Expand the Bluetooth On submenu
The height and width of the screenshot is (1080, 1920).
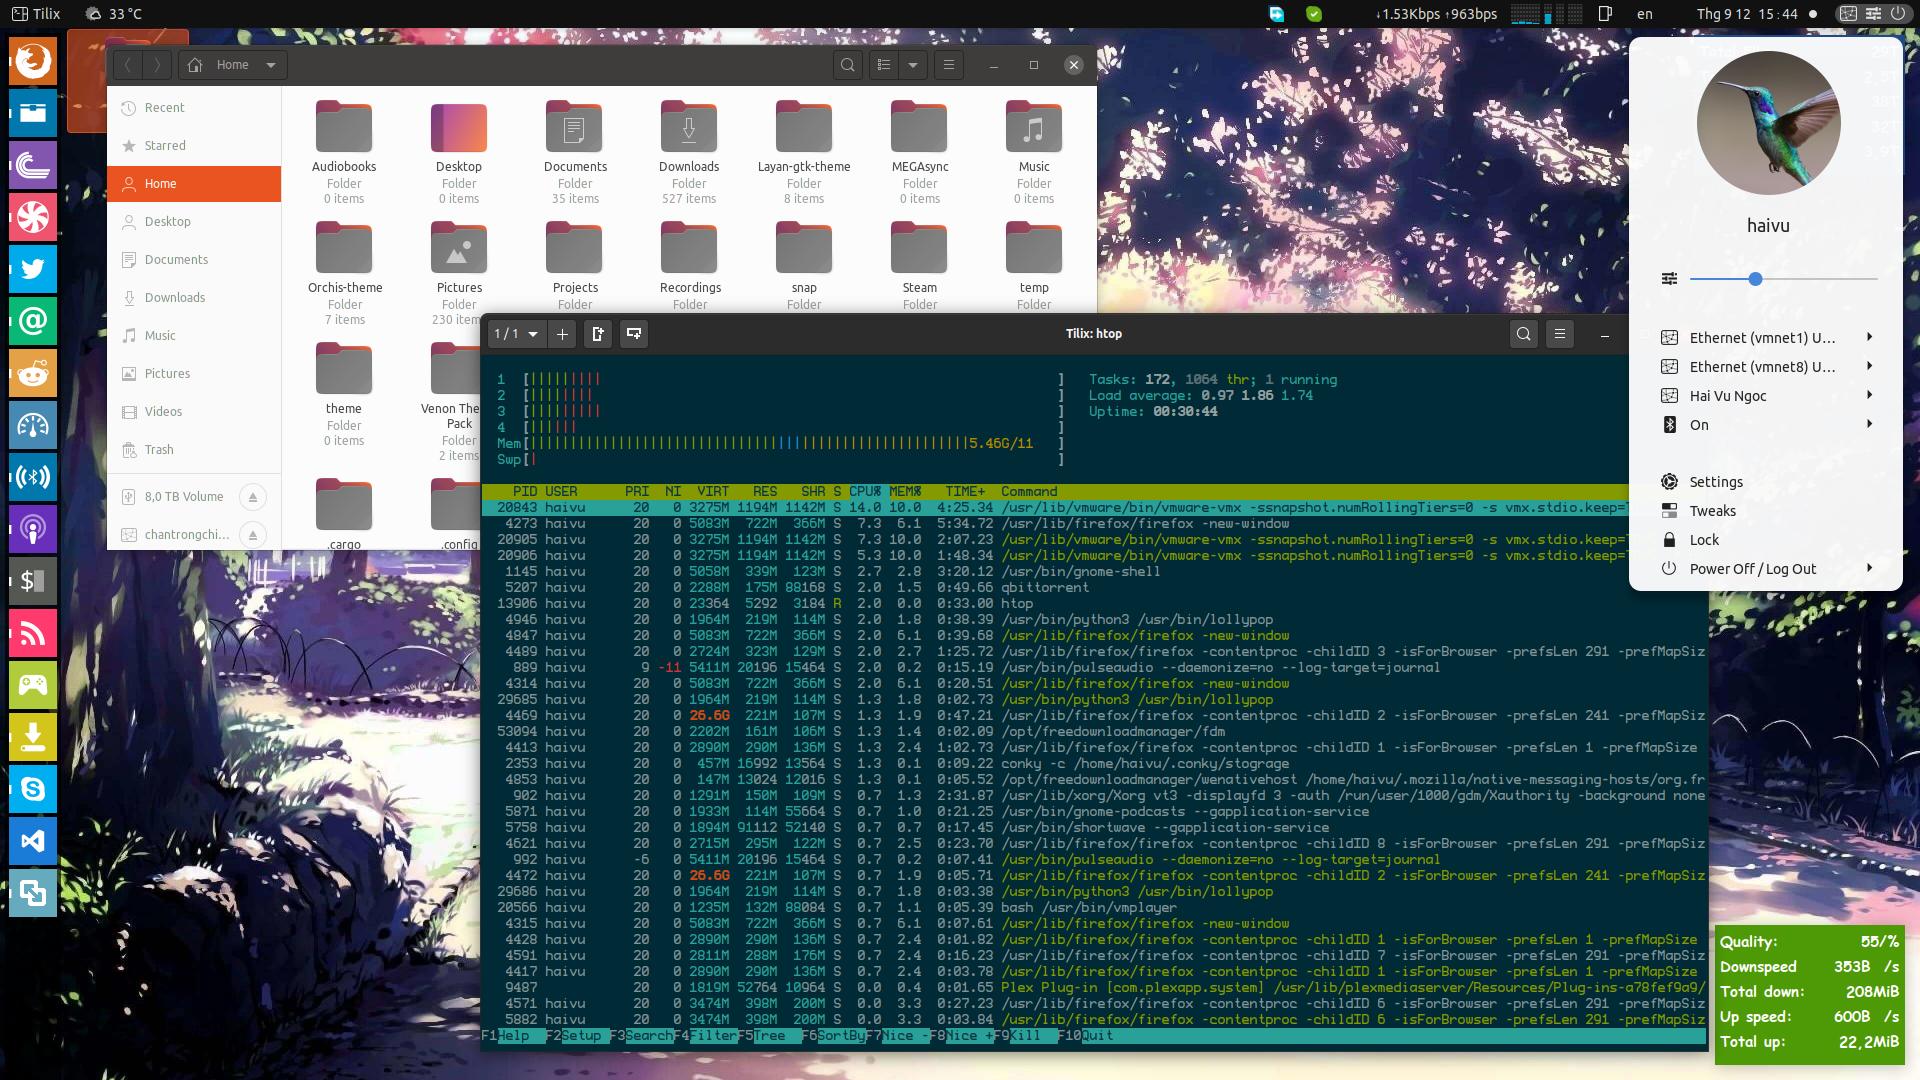[x=1869, y=424]
